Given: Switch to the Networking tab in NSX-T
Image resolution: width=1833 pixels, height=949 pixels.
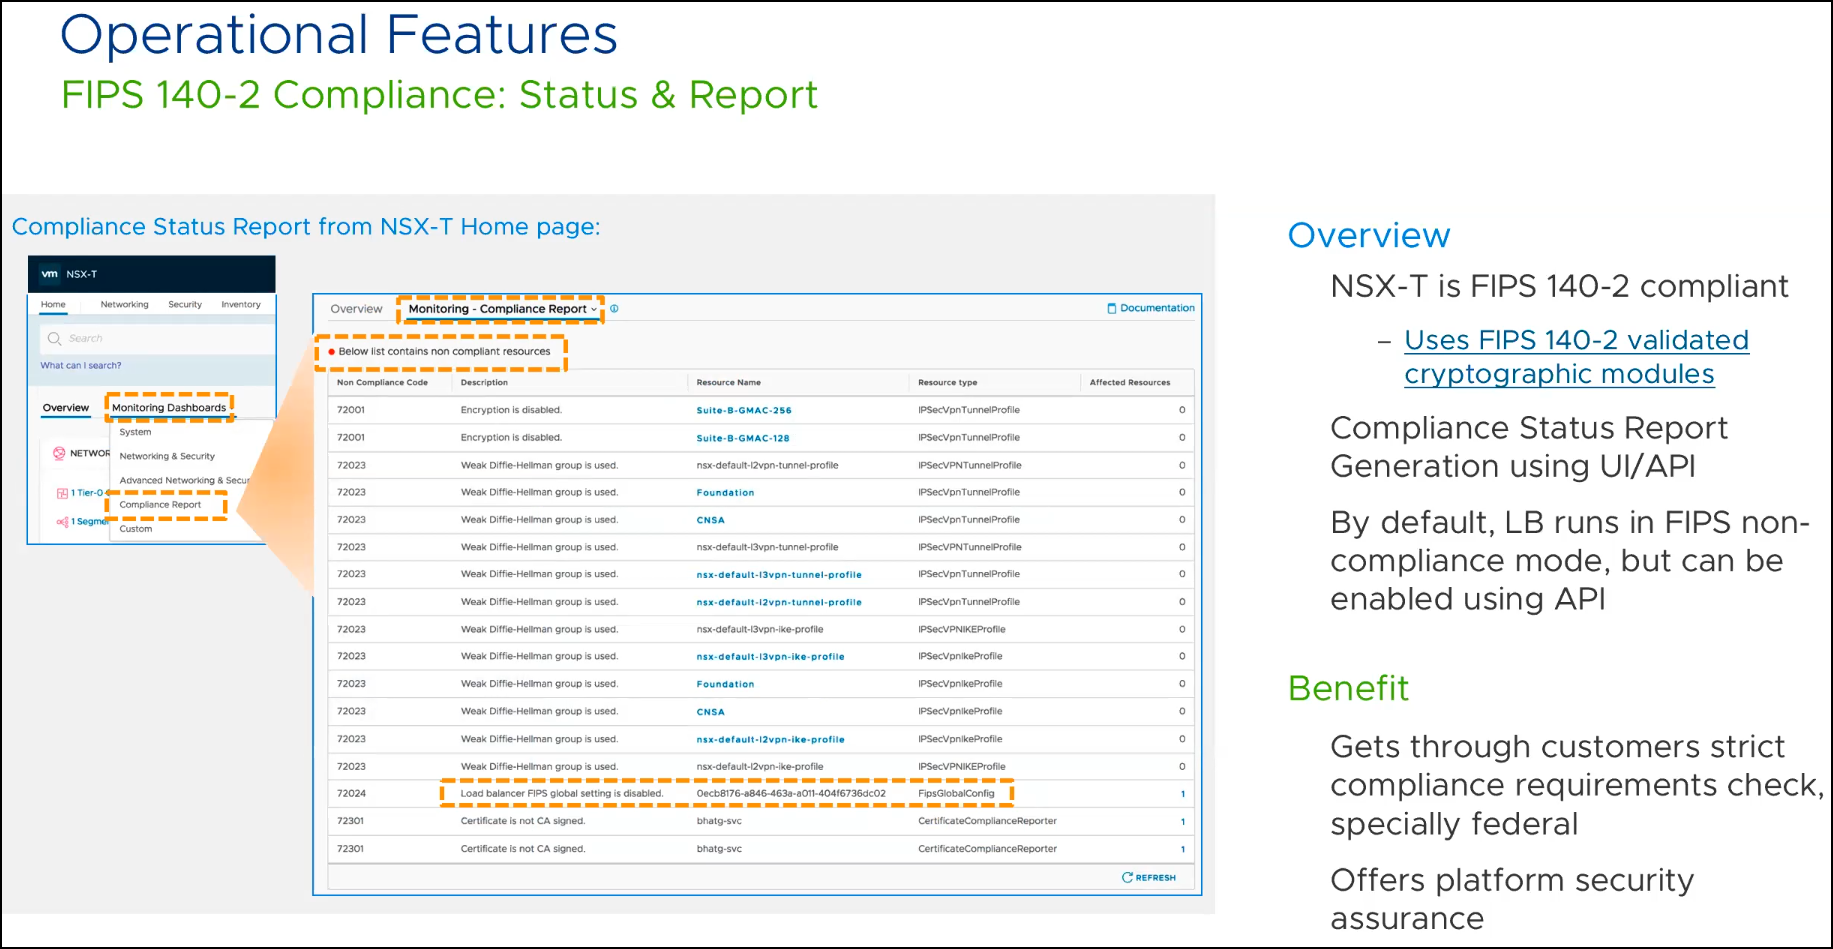Looking at the screenshot, I should tap(124, 305).
